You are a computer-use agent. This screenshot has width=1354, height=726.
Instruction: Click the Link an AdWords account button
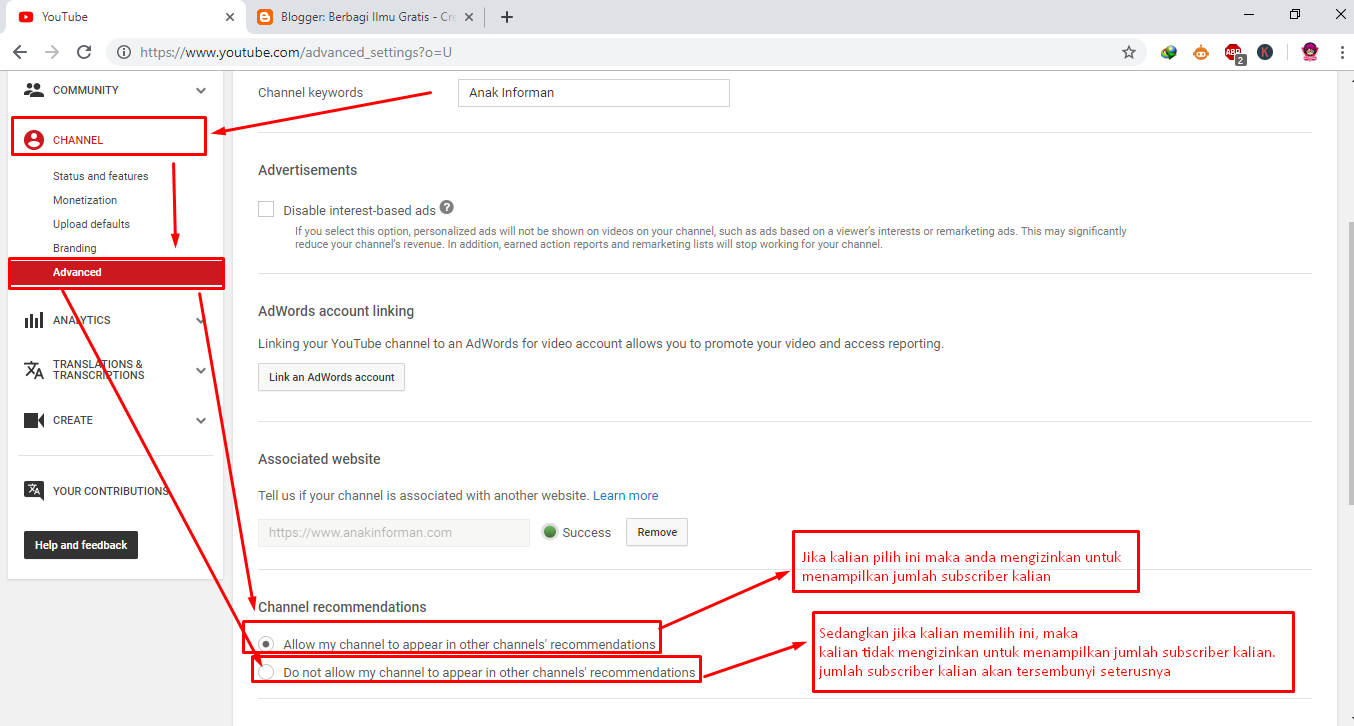click(331, 377)
